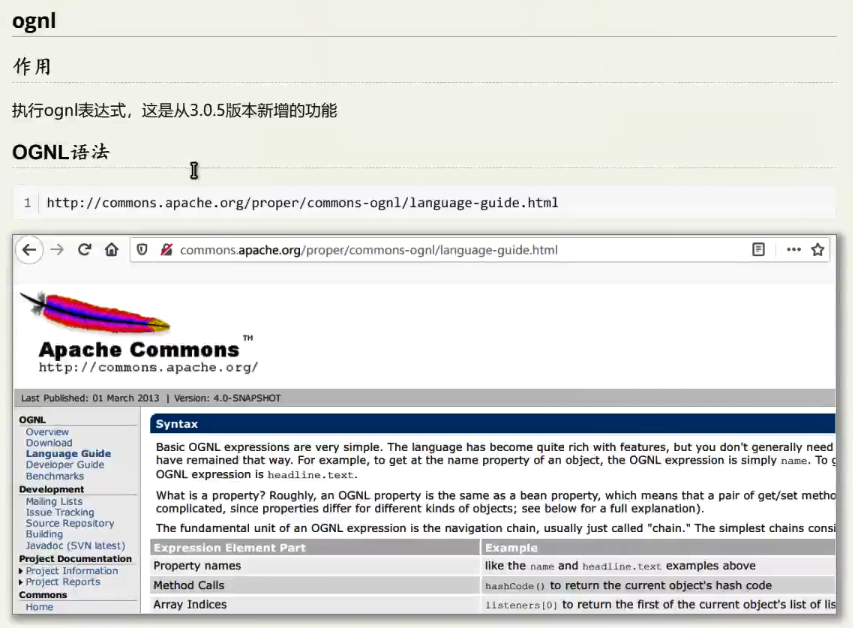Open the Building link
The width and height of the screenshot is (853, 628).
44,534
